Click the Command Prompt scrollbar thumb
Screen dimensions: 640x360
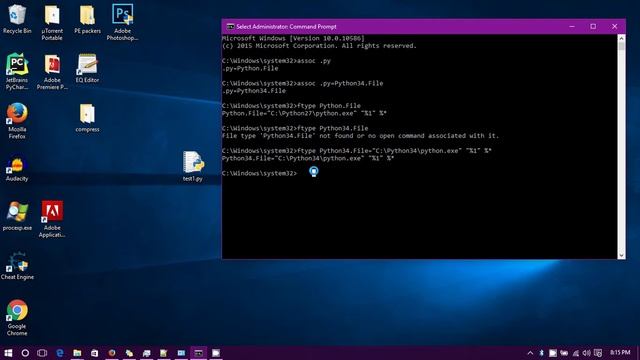click(621, 46)
